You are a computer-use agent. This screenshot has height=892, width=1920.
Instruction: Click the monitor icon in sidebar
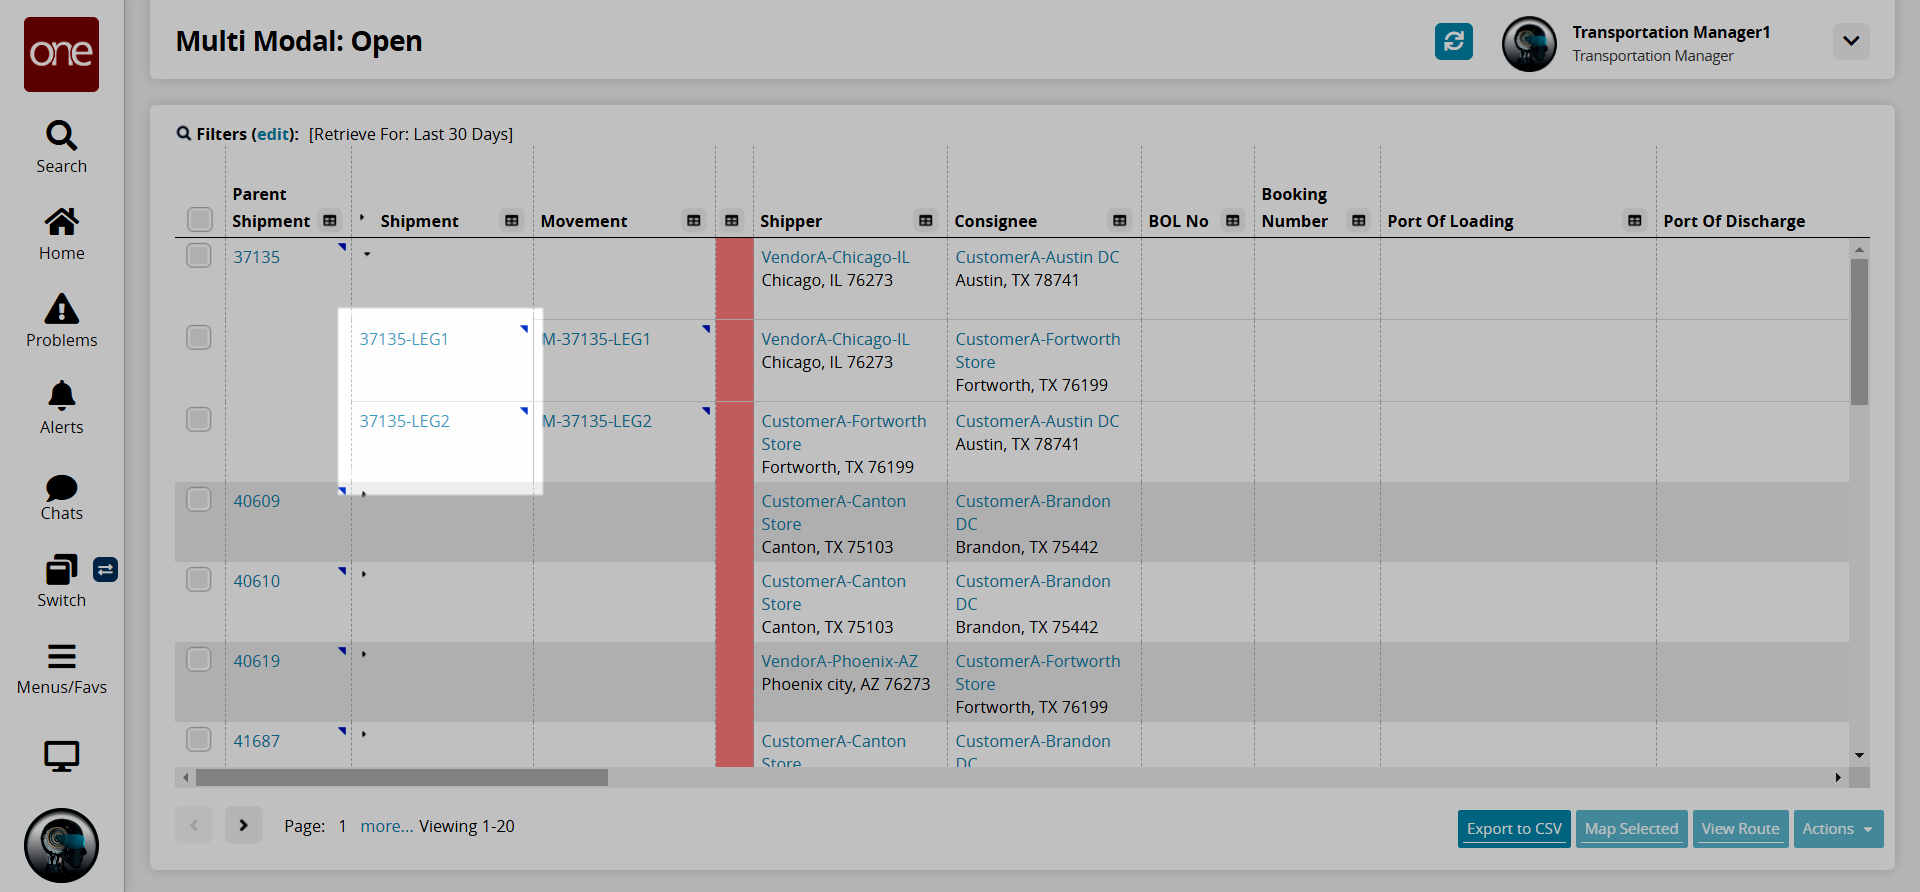click(x=61, y=756)
